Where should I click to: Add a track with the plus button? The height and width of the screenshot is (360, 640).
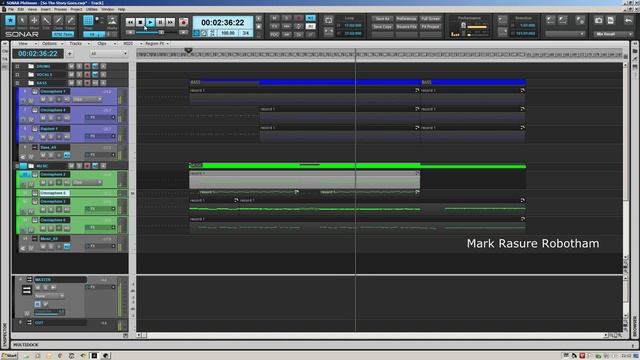point(69,53)
